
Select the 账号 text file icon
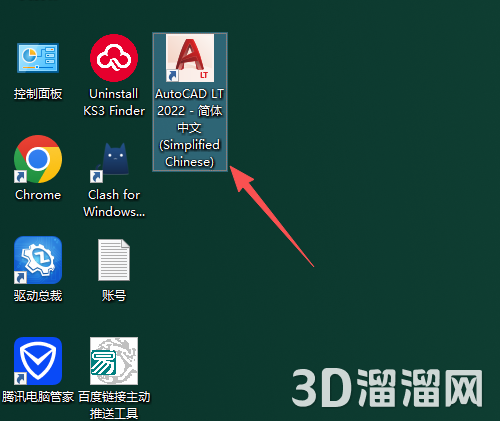[x=114, y=260]
